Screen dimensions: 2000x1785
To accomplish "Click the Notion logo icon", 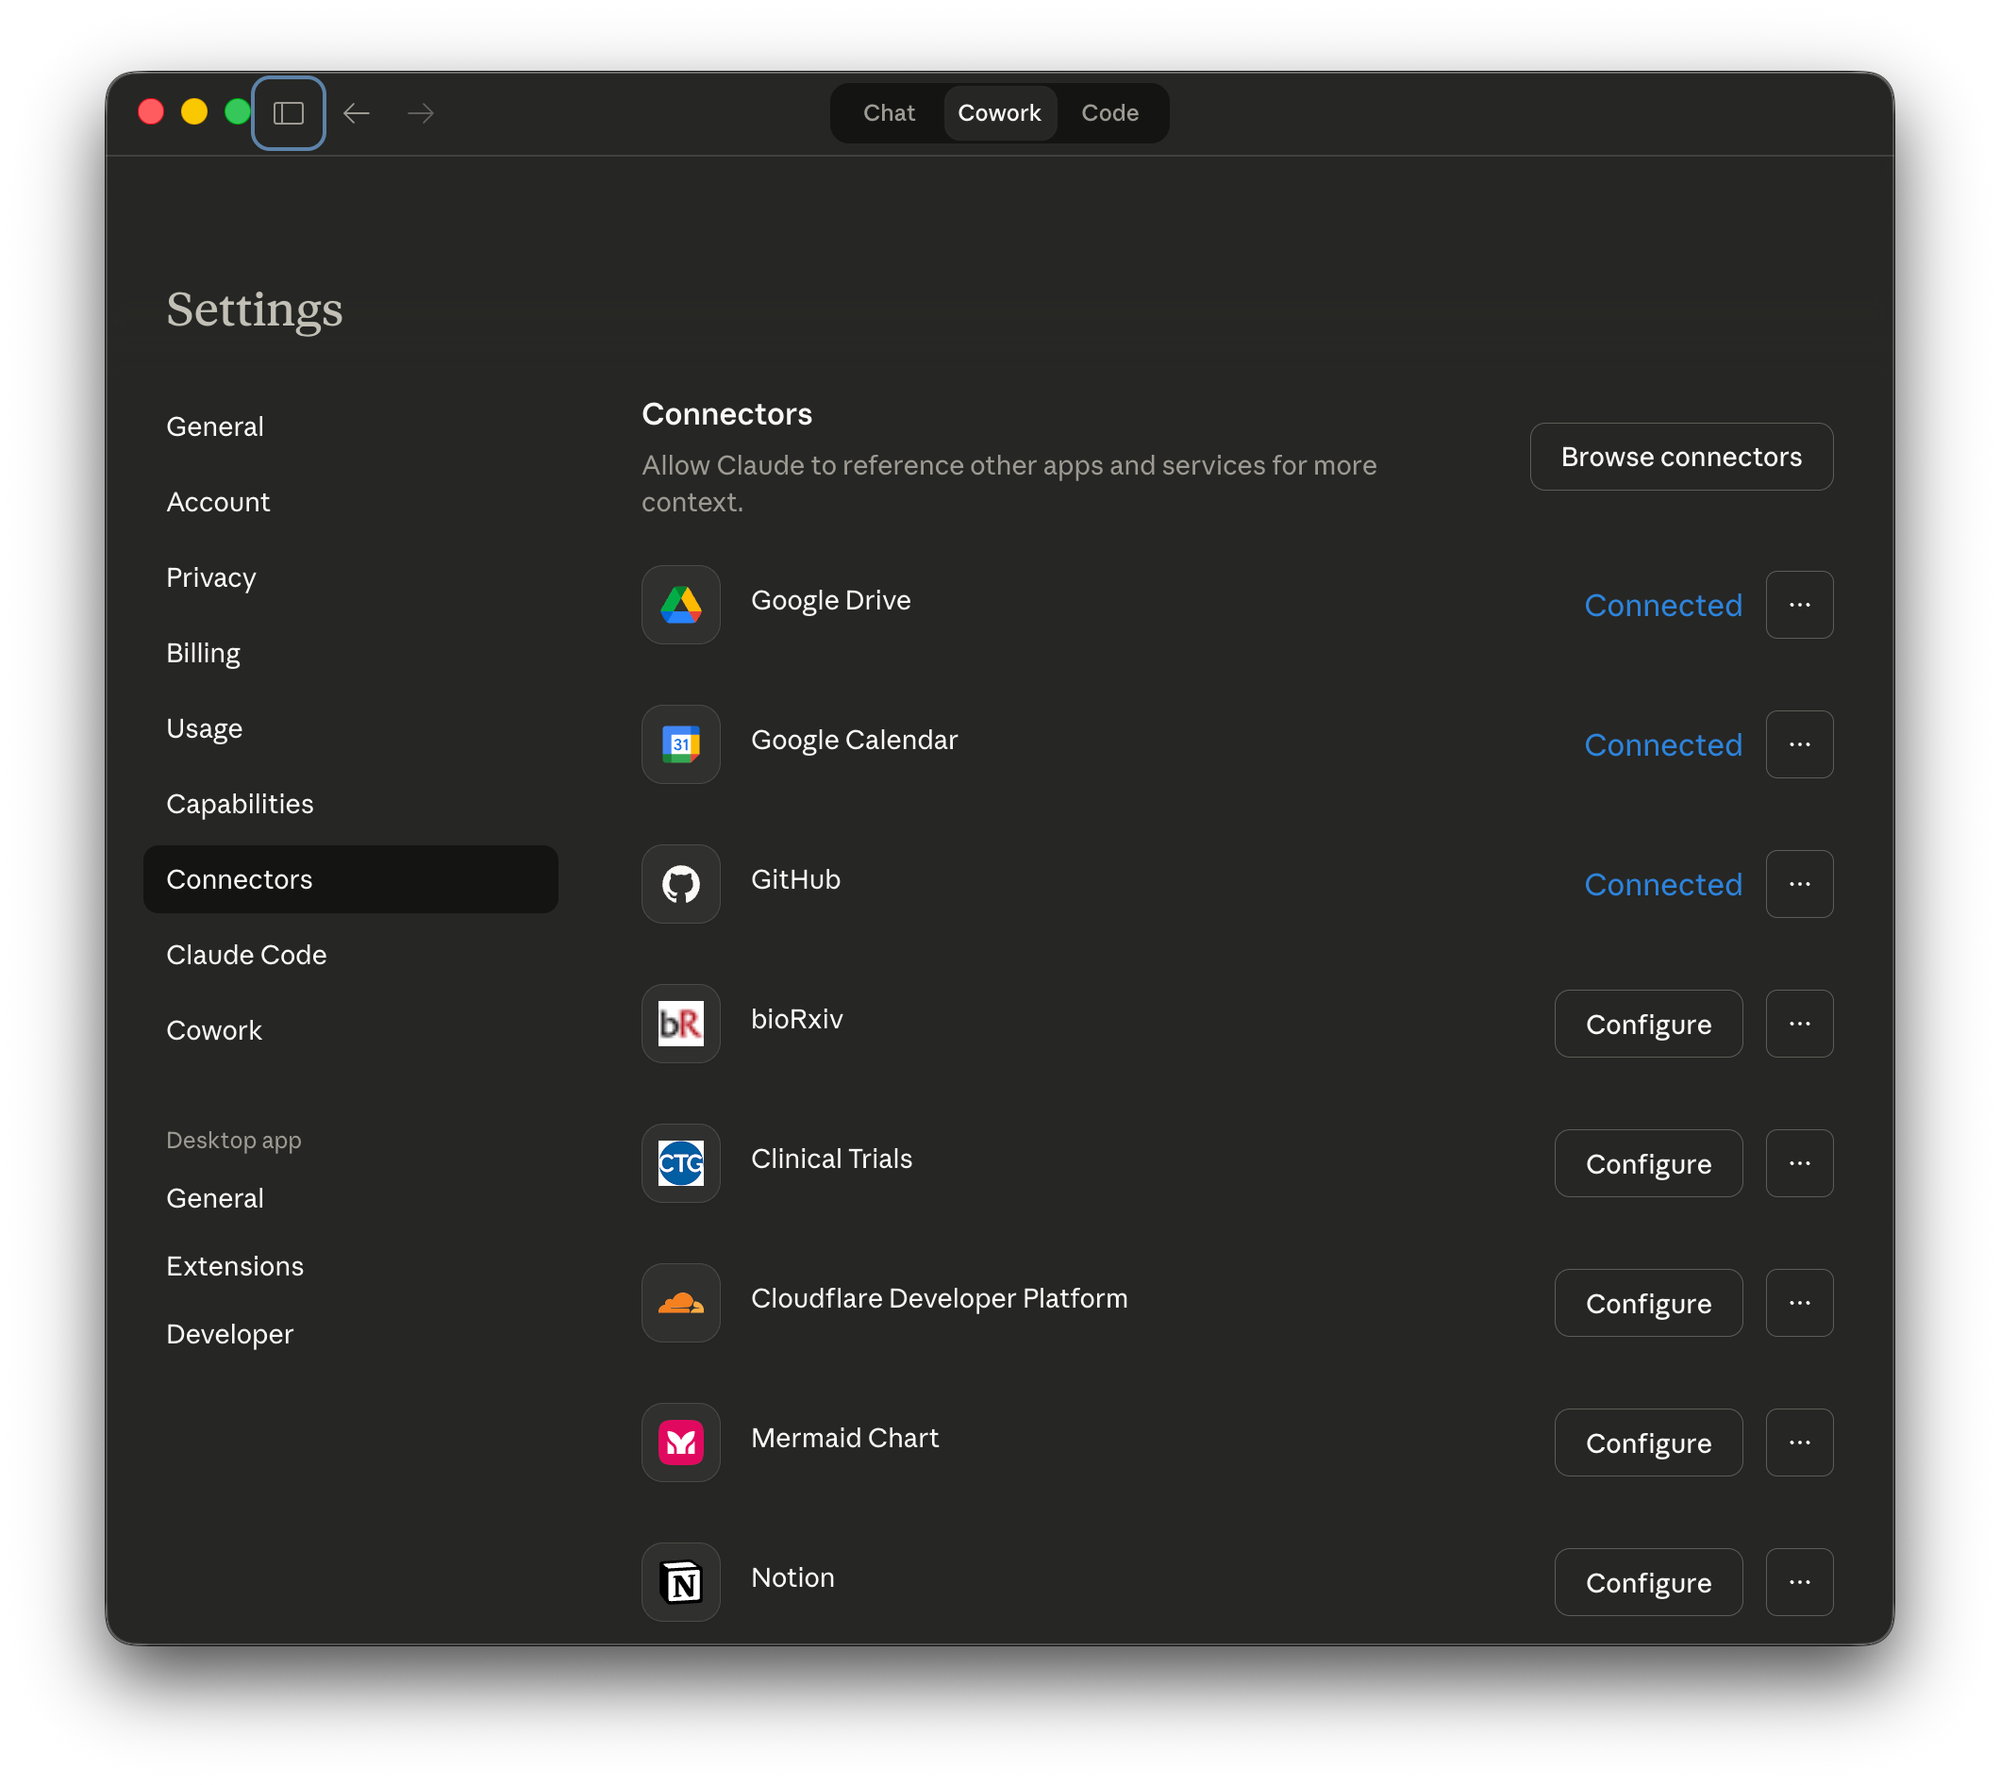I will [681, 1582].
